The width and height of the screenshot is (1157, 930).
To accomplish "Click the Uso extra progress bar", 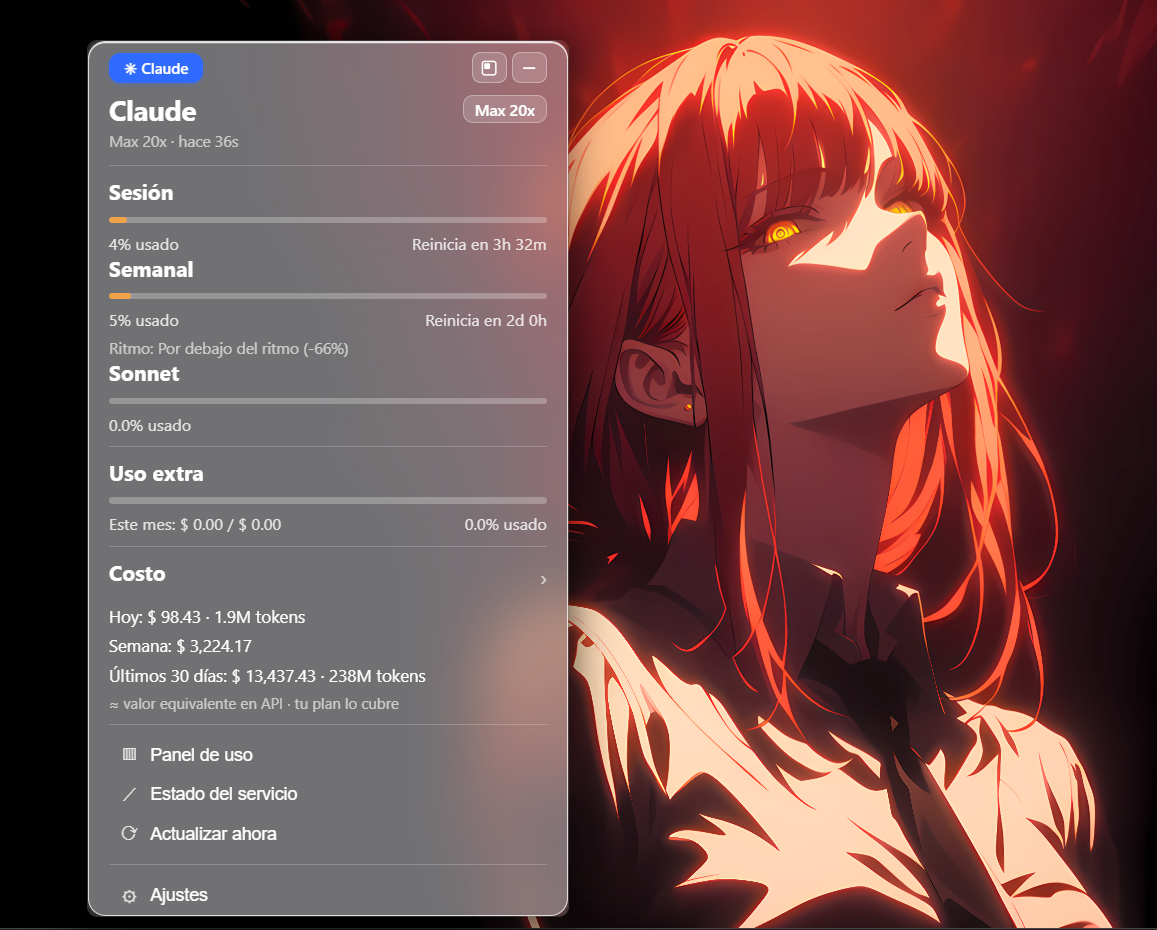I will (328, 500).
